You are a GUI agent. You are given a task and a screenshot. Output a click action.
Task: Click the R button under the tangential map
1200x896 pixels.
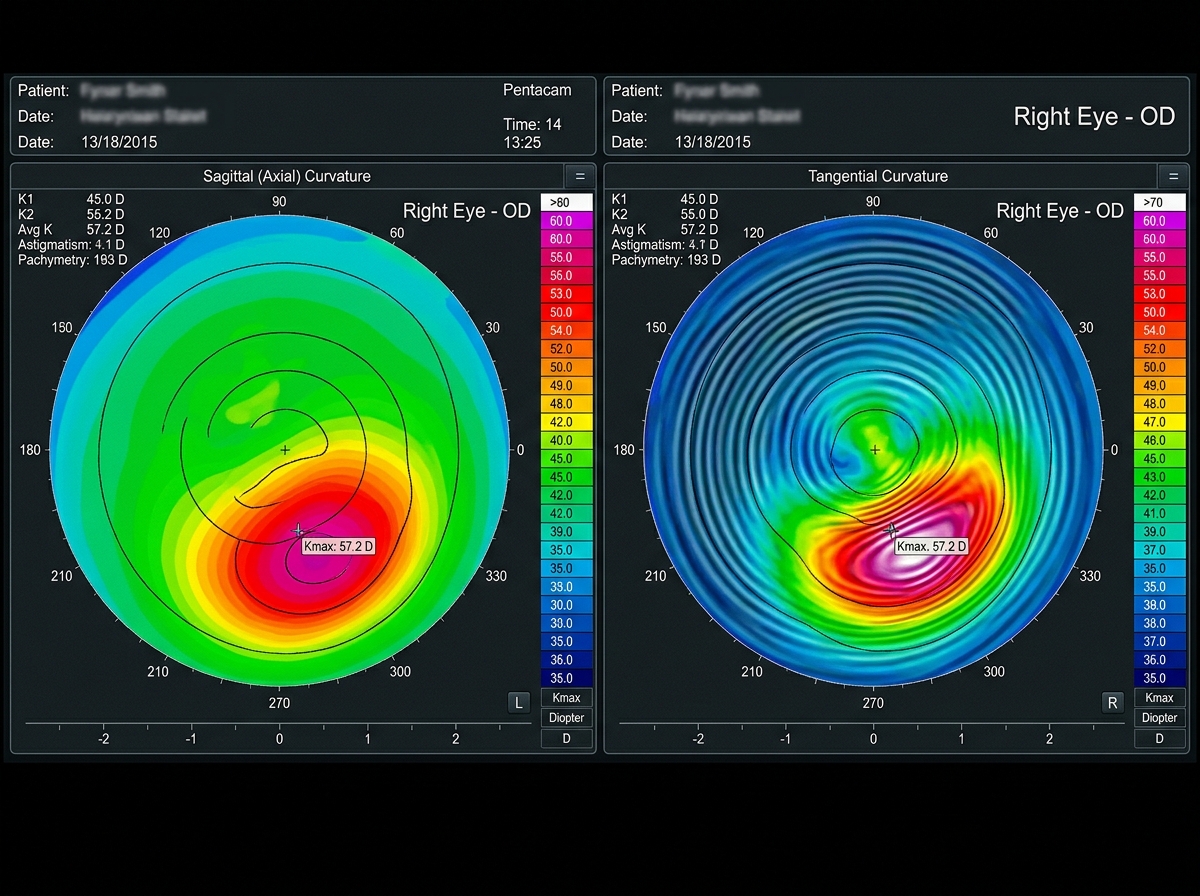pyautogui.click(x=1113, y=703)
